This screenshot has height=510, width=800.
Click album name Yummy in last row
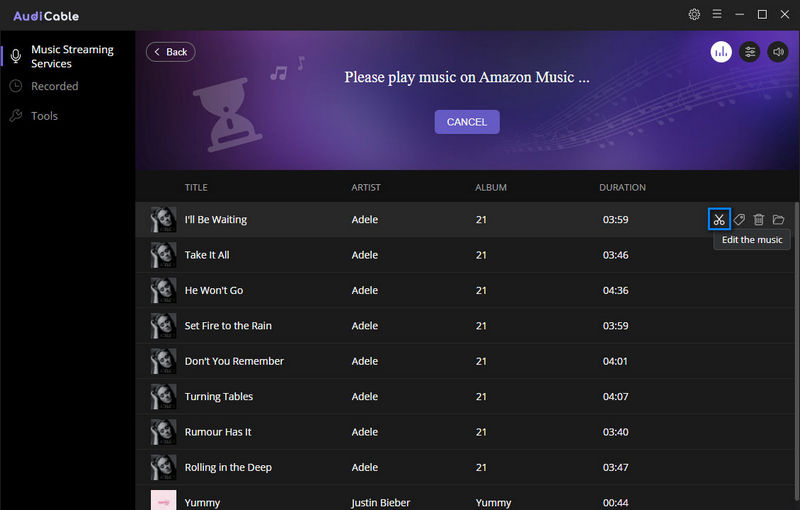[x=493, y=503]
